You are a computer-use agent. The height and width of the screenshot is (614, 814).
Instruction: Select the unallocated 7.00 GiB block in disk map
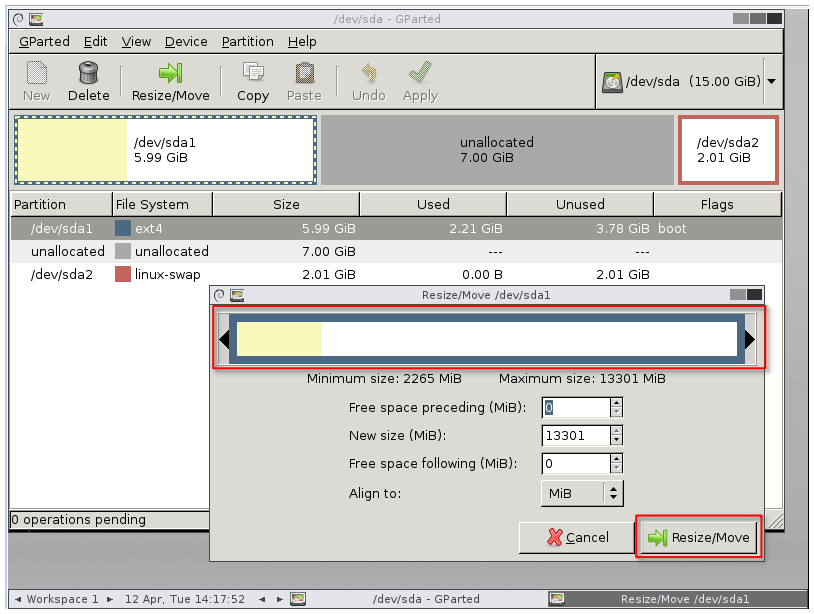click(497, 150)
